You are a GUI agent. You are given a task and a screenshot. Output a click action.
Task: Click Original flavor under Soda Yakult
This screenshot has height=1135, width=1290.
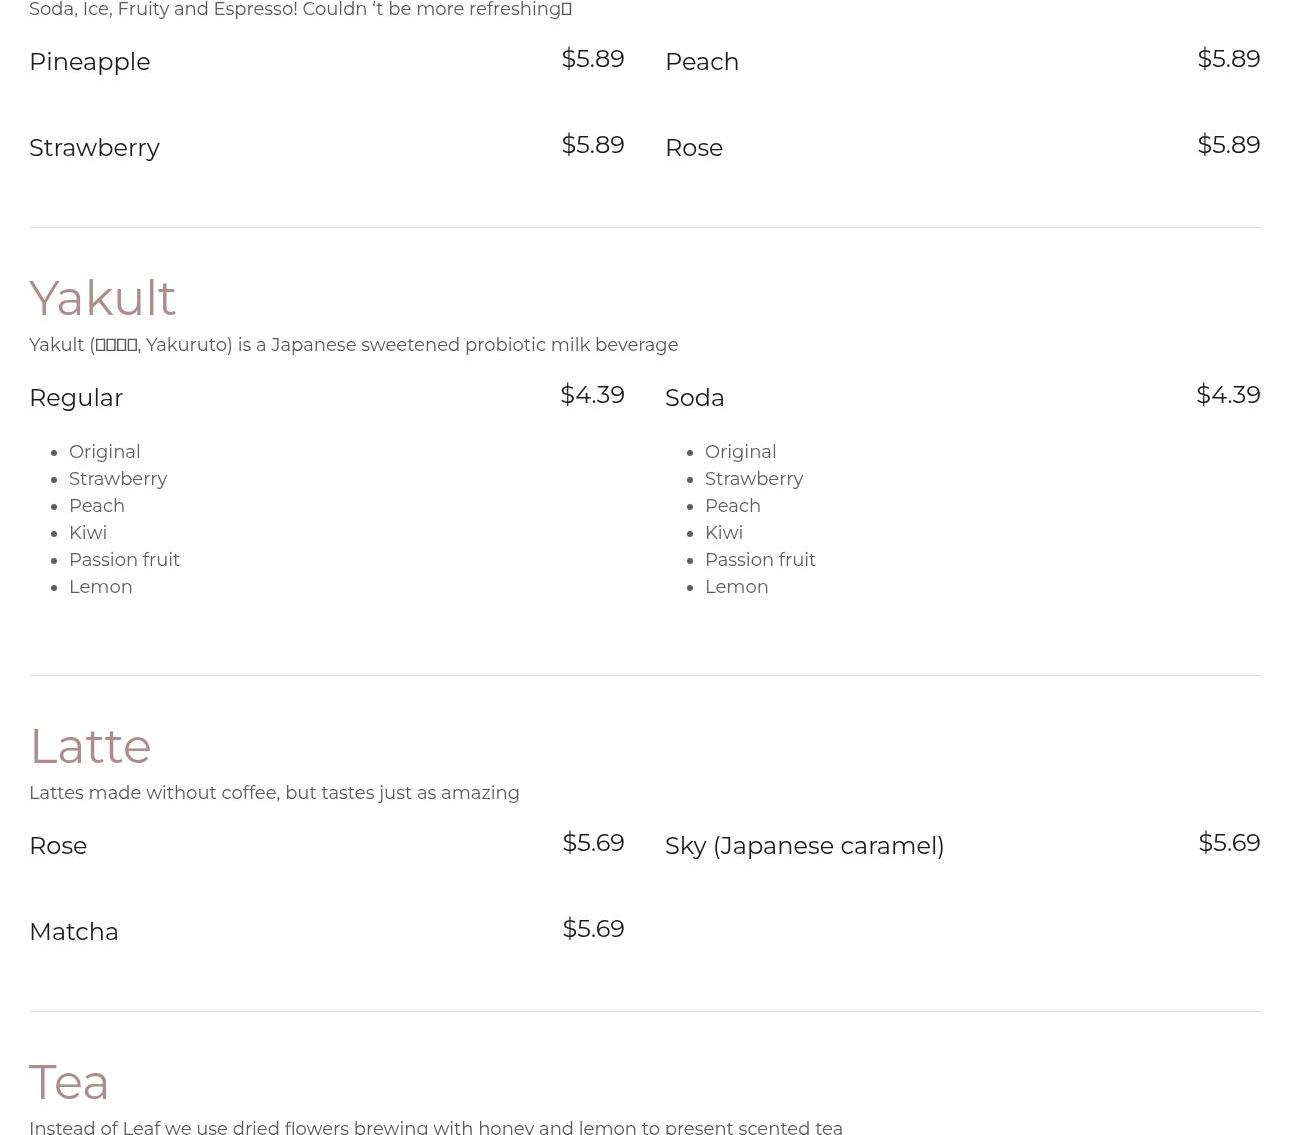click(x=741, y=452)
